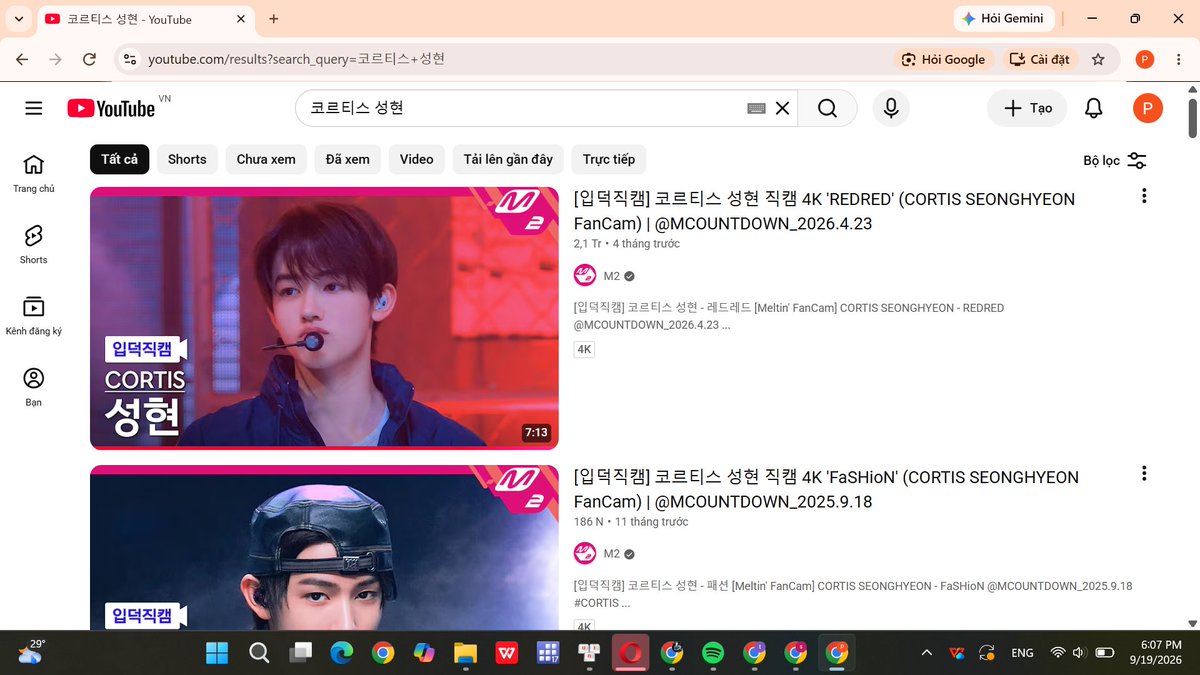Viewport: 1200px width, 675px height.
Task: Select the Tải lên gần đây chip
Action: (508, 159)
